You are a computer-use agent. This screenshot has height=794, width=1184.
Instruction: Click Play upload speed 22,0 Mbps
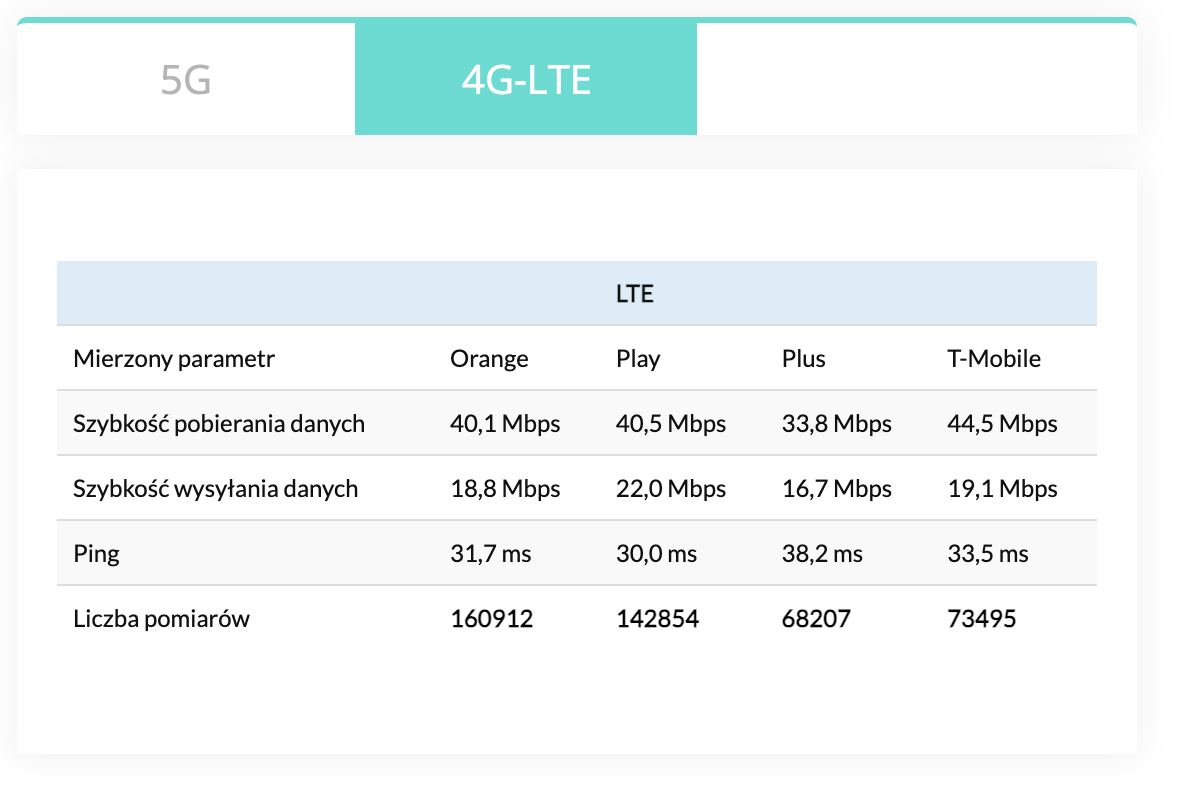point(671,489)
